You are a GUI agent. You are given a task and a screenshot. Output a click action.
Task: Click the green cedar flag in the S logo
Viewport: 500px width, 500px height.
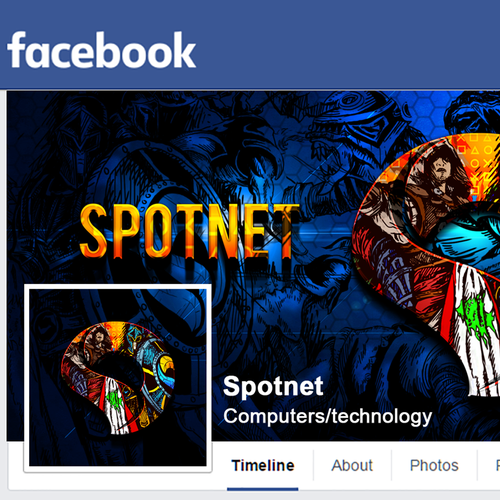pyautogui.click(x=475, y=317)
